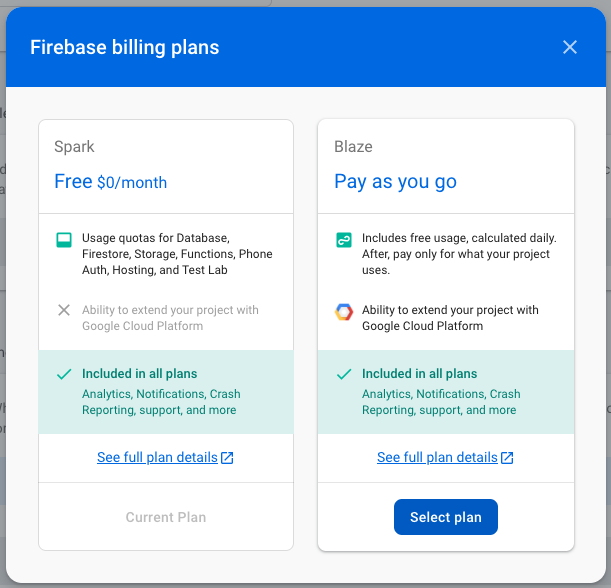The width and height of the screenshot is (611, 588).
Task: Click external-link icon beside Spark plan details
Action: coord(227,457)
